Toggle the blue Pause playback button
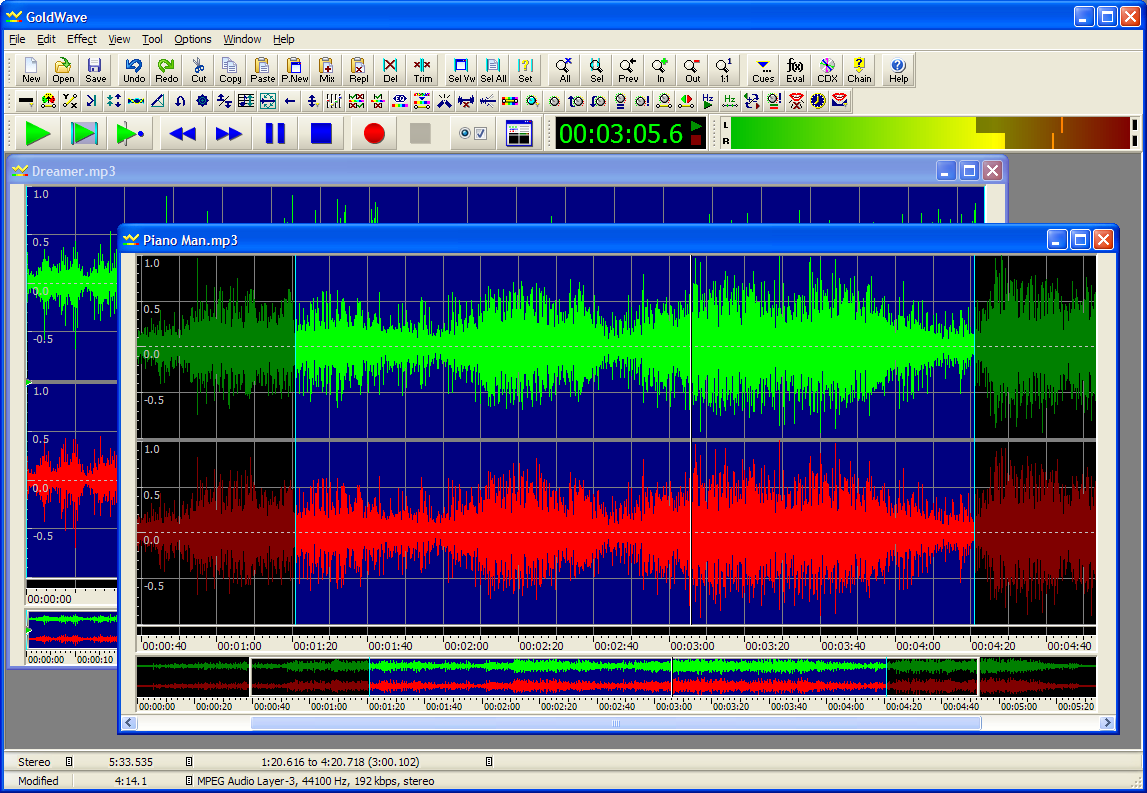Screen dimensions: 1147x793 pyautogui.click(x=275, y=133)
